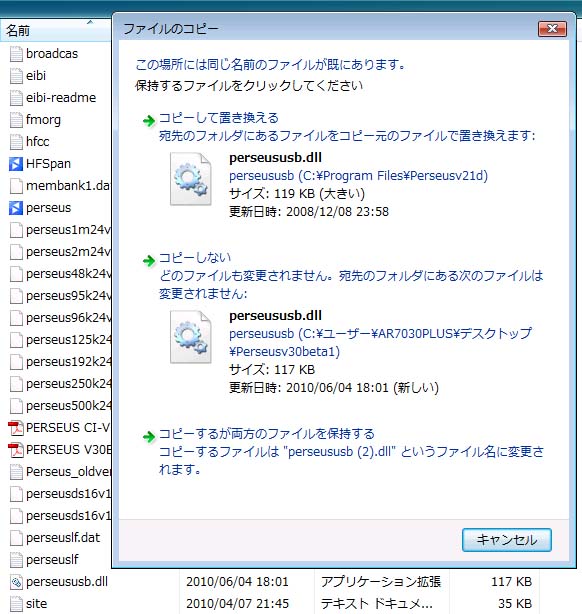The image size is (582, 614).
Task: Click the gear file icon for the Perseusv21d perseususb.dll
Action: point(190,179)
